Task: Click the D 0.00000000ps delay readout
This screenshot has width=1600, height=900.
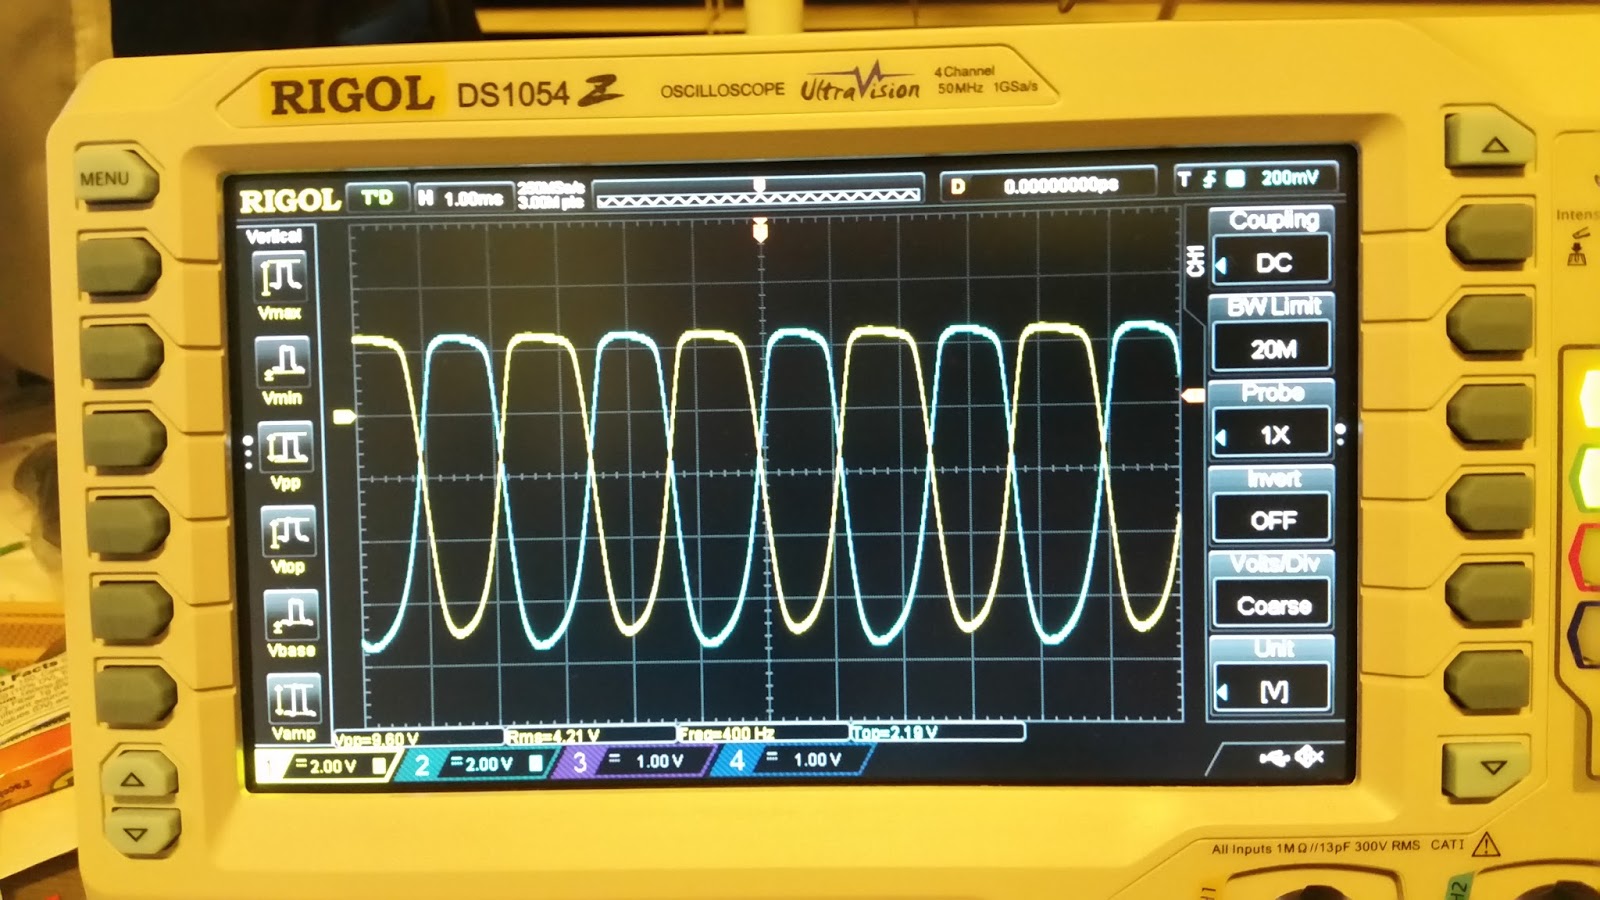Action: pyautogui.click(x=1048, y=186)
